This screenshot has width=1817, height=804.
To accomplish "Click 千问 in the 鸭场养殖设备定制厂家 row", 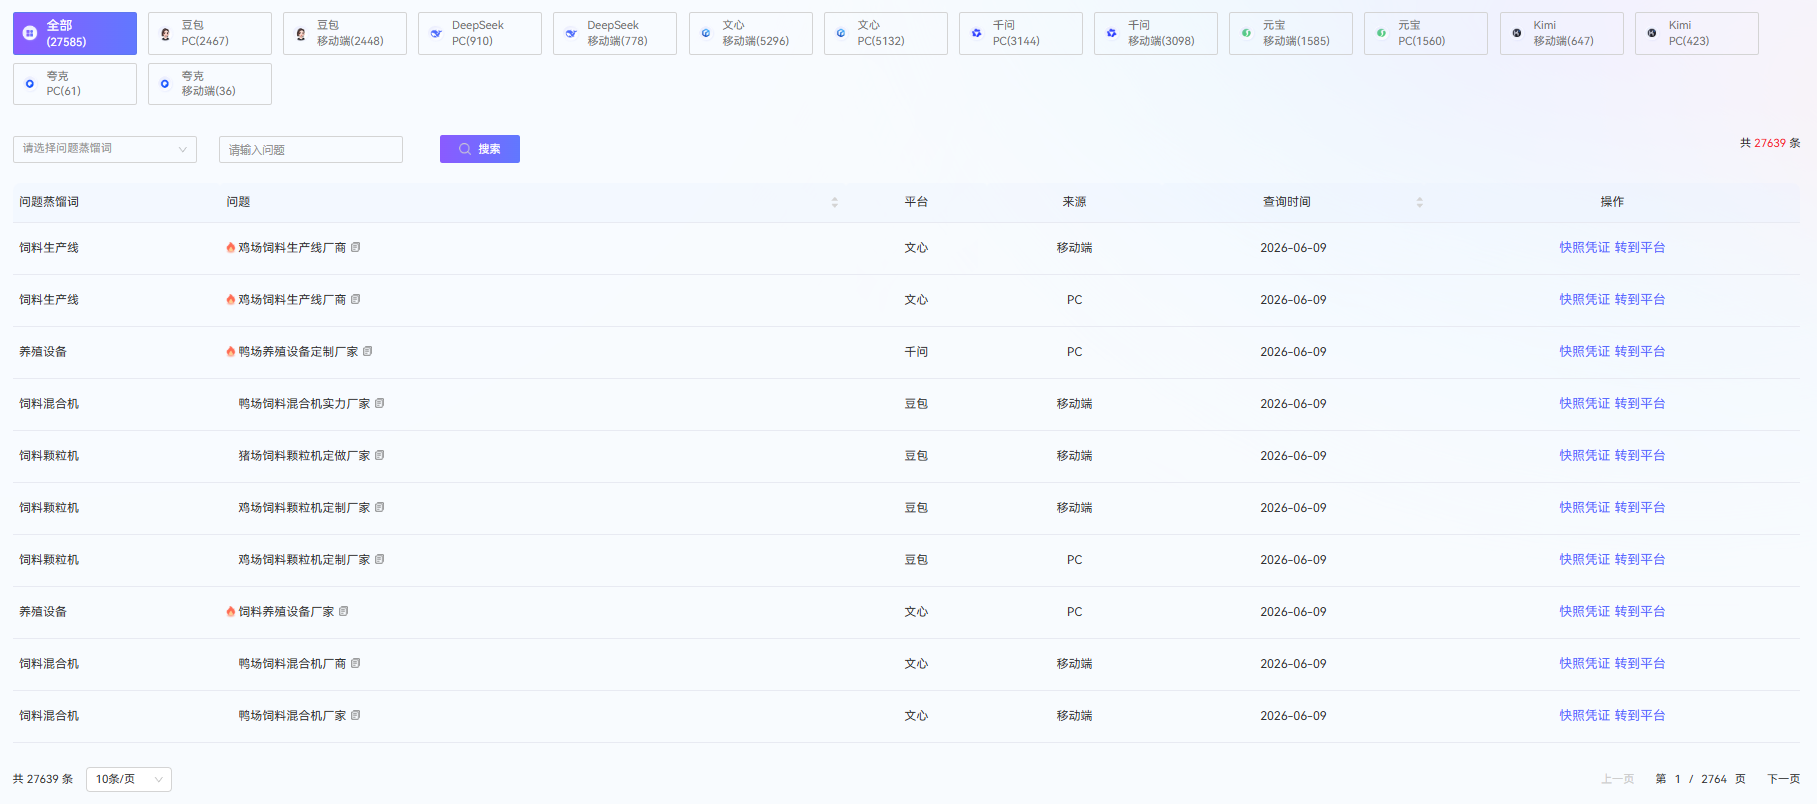I will (916, 351).
